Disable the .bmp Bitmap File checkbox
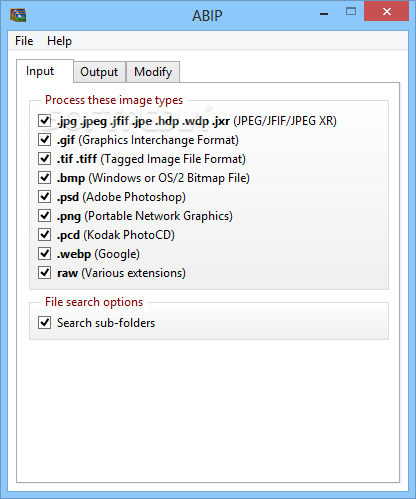The image size is (416, 499). point(44,178)
